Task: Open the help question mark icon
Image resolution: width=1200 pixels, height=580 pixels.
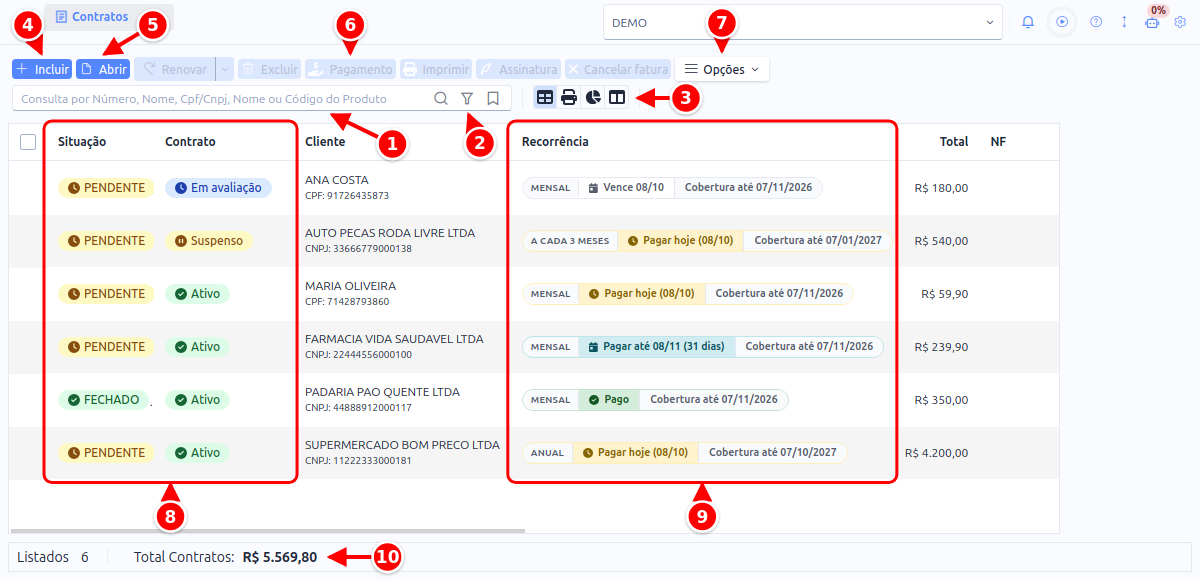Action: pyautogui.click(x=1096, y=21)
